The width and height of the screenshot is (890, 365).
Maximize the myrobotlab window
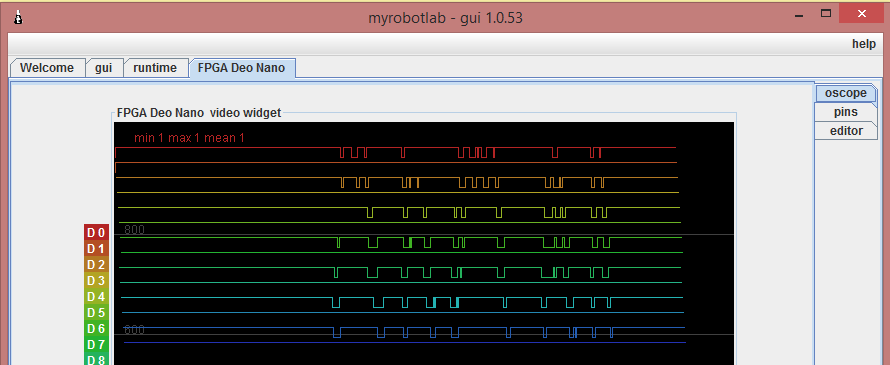point(826,14)
